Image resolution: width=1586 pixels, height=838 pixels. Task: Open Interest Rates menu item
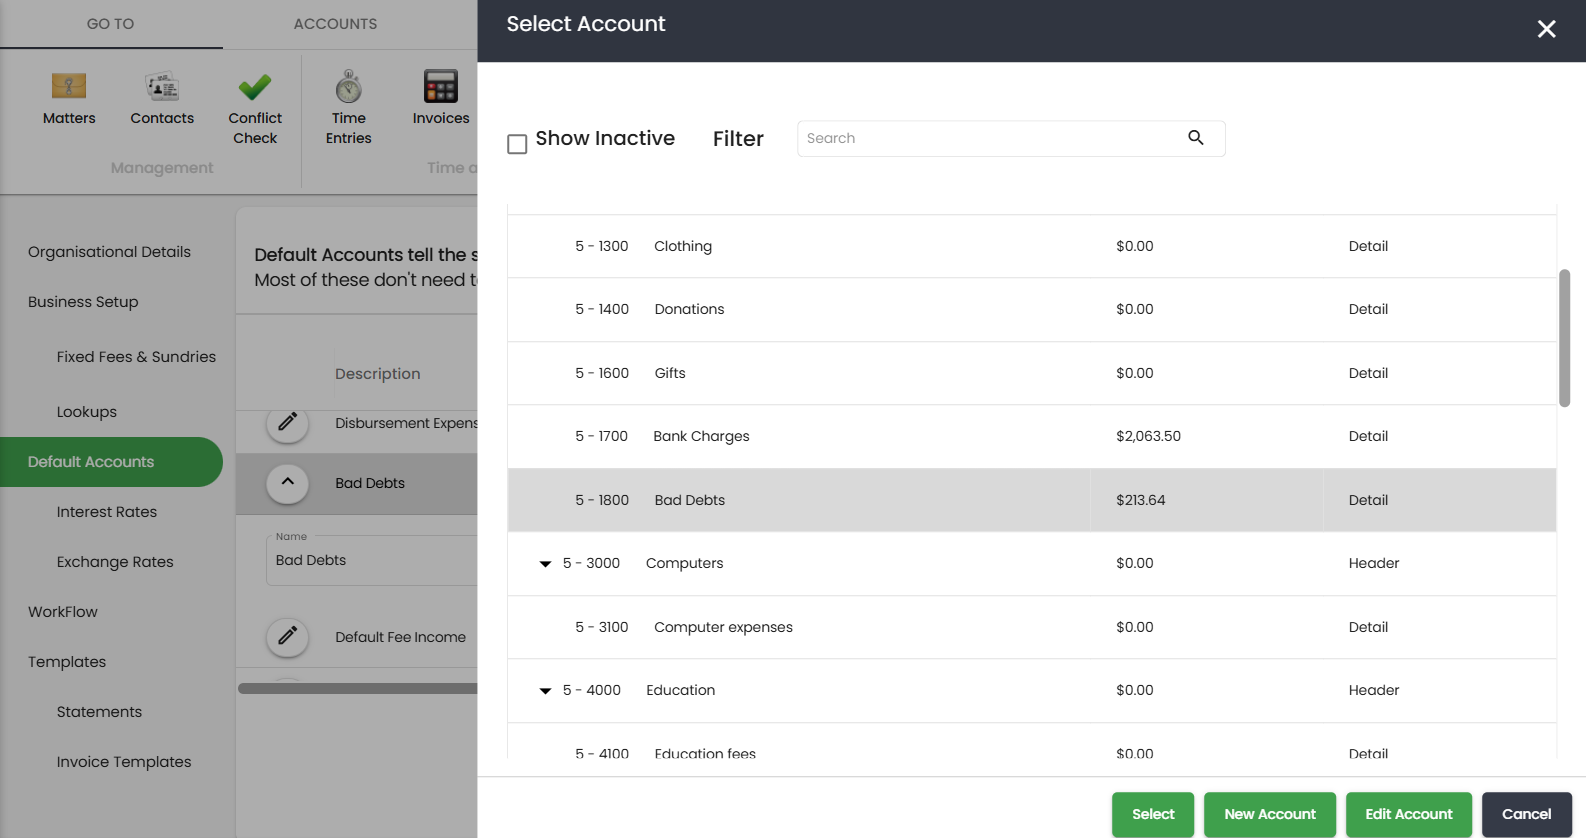(x=107, y=512)
